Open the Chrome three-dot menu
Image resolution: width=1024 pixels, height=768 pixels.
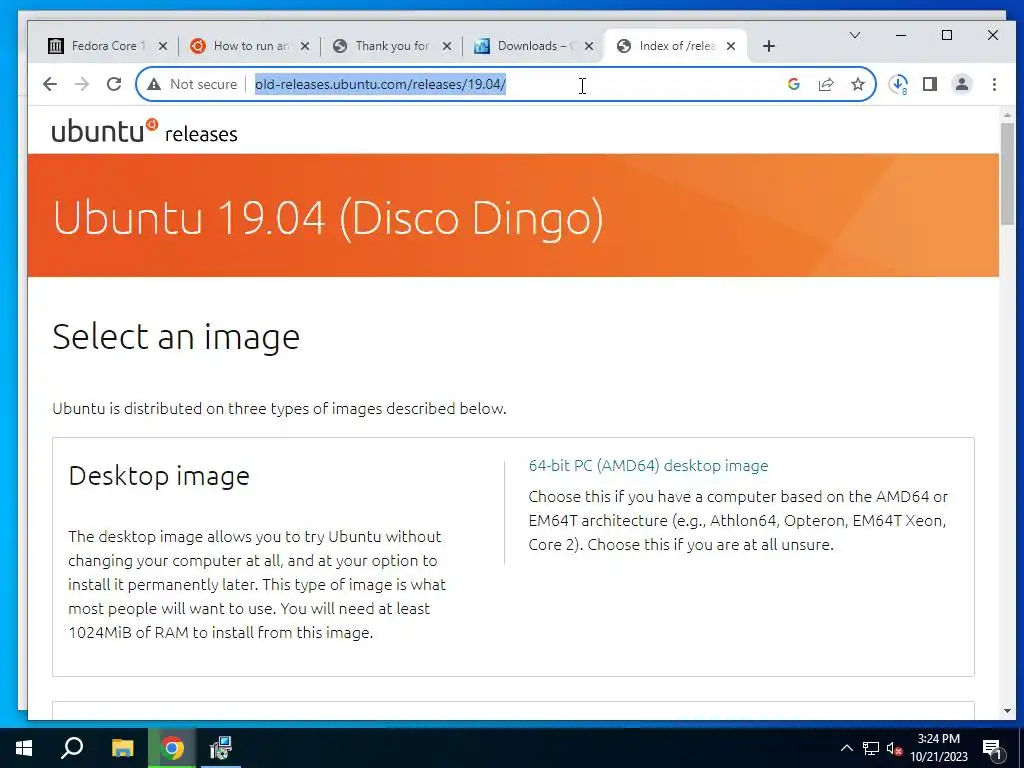pyautogui.click(x=994, y=84)
